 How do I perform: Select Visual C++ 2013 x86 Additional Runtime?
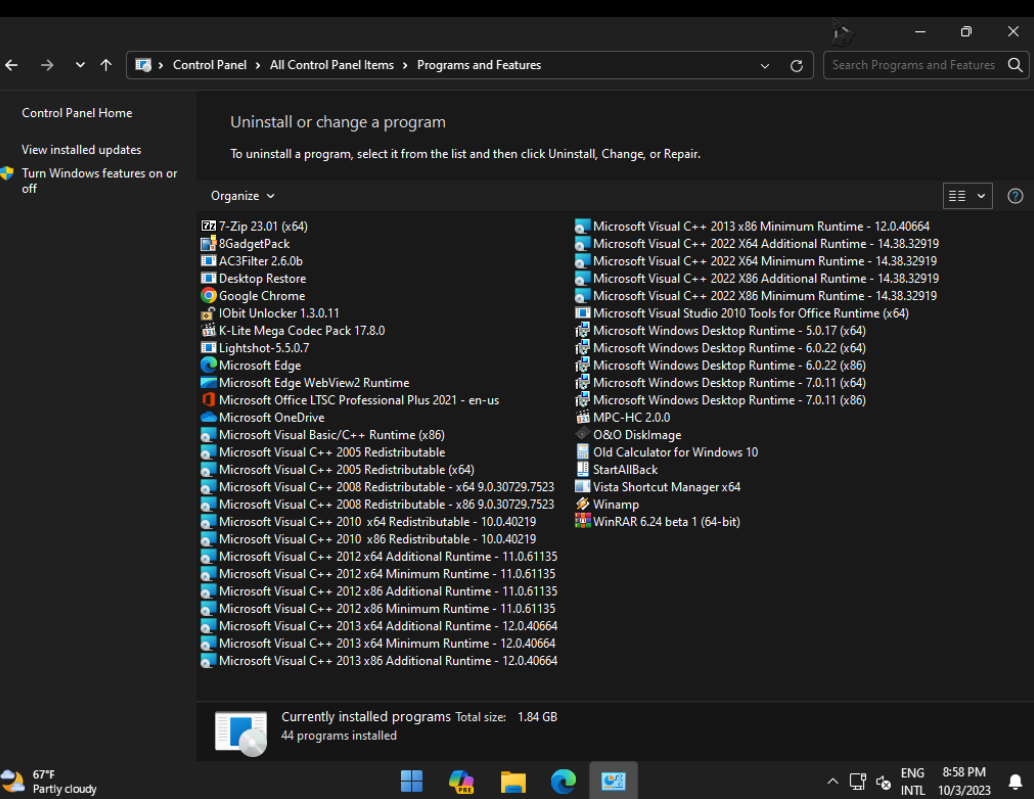click(379, 661)
